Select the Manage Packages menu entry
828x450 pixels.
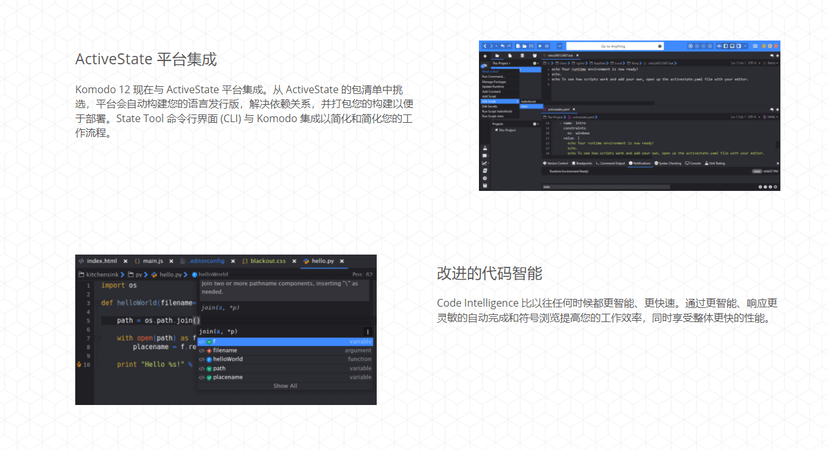tap(494, 82)
